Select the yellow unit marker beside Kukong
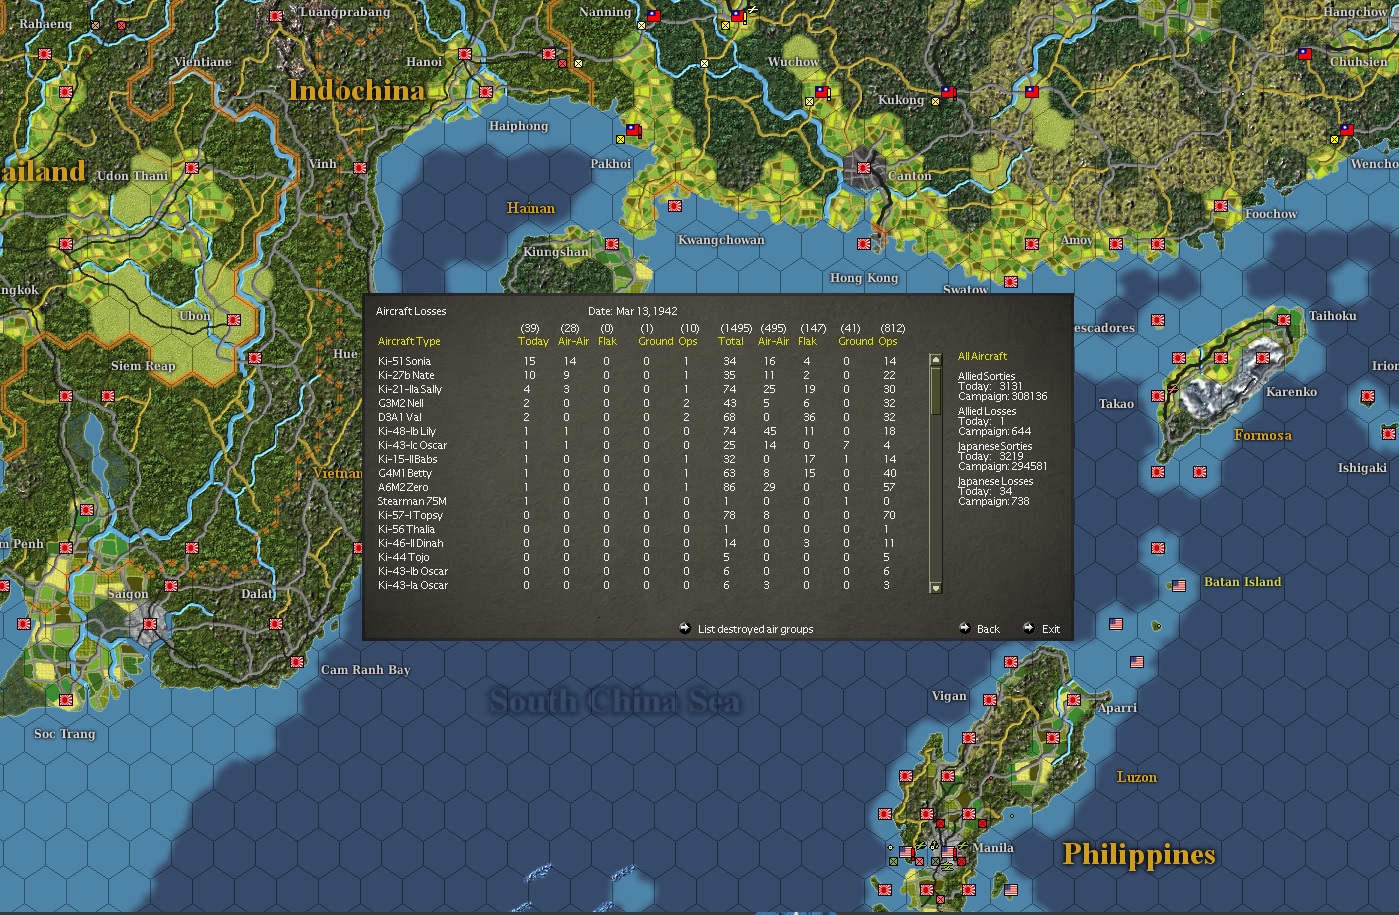The width and height of the screenshot is (1399, 915). pyautogui.click(x=935, y=101)
